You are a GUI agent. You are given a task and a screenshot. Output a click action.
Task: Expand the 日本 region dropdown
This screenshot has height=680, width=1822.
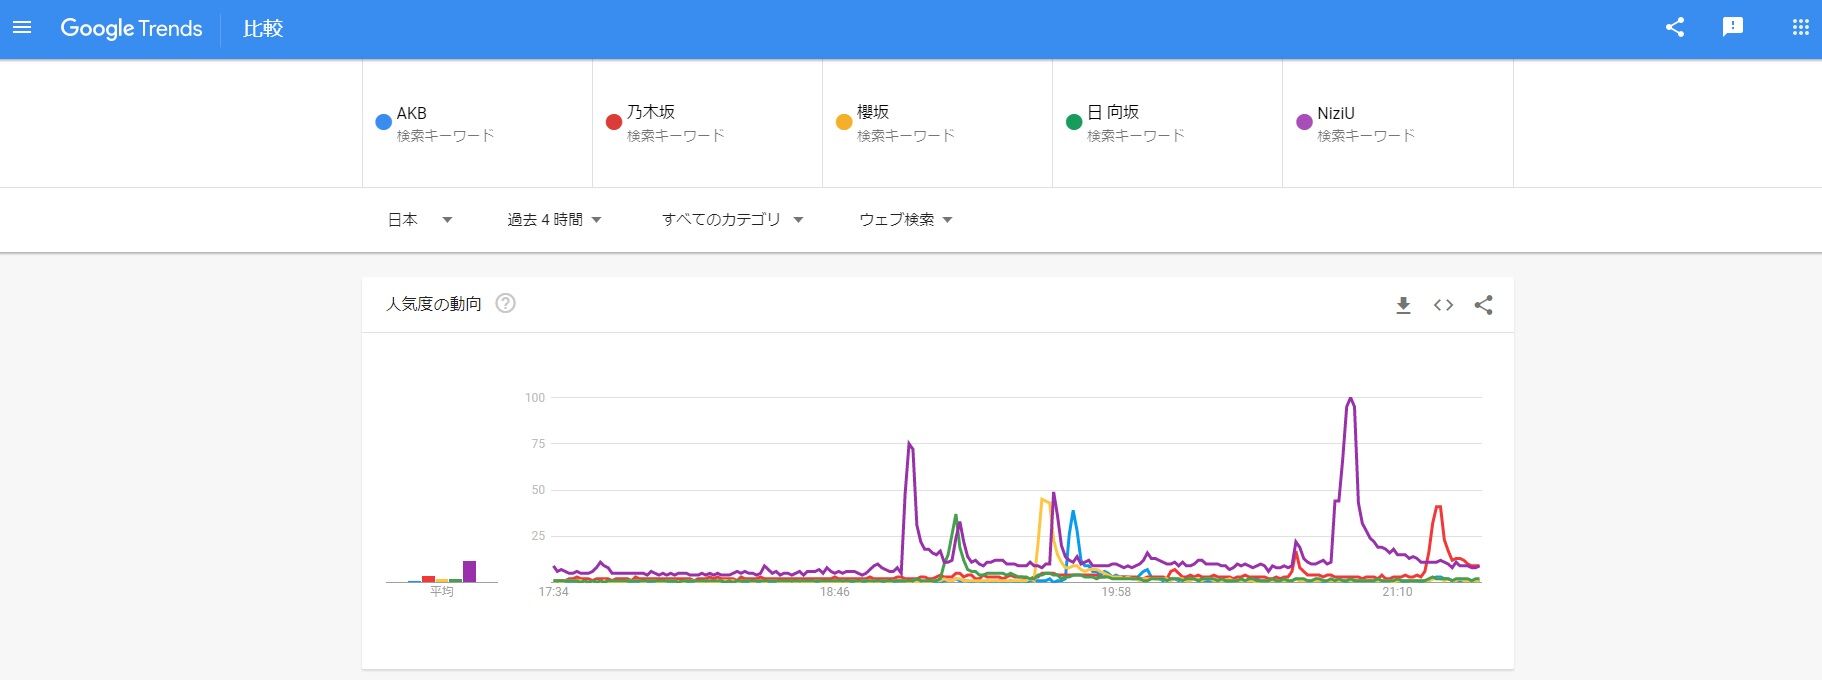[420, 220]
